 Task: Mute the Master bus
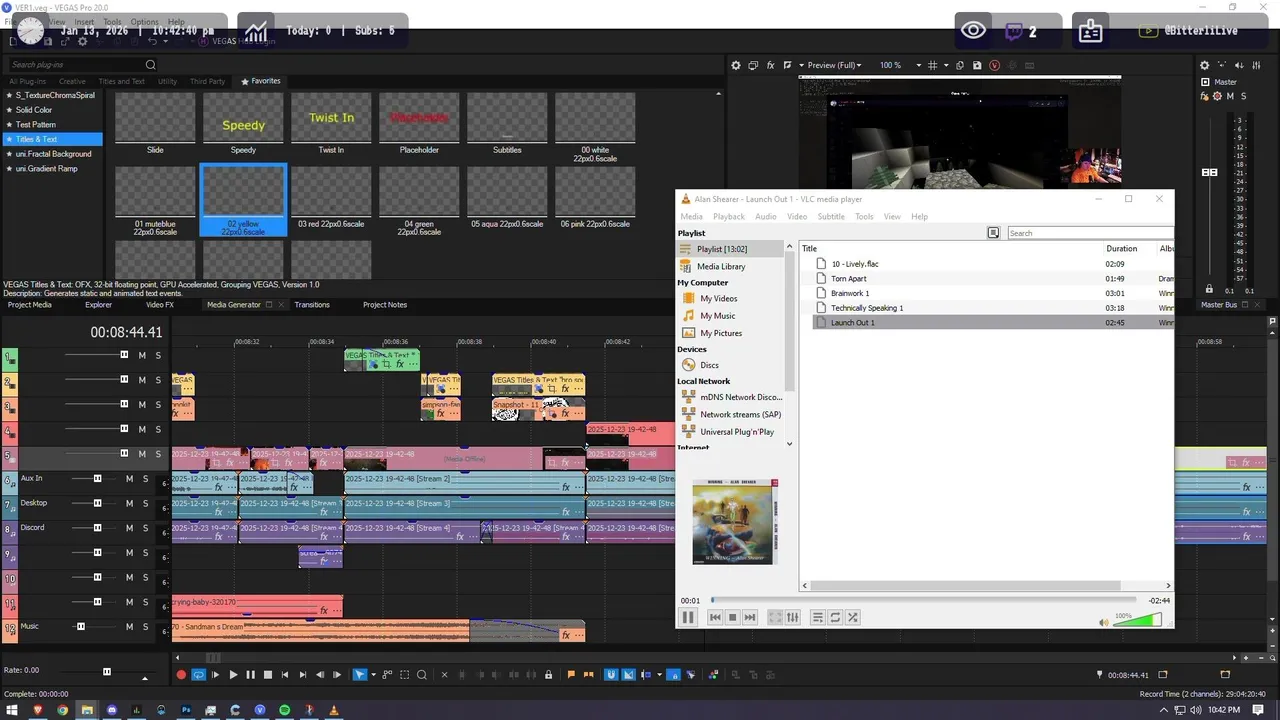pyautogui.click(x=1230, y=96)
